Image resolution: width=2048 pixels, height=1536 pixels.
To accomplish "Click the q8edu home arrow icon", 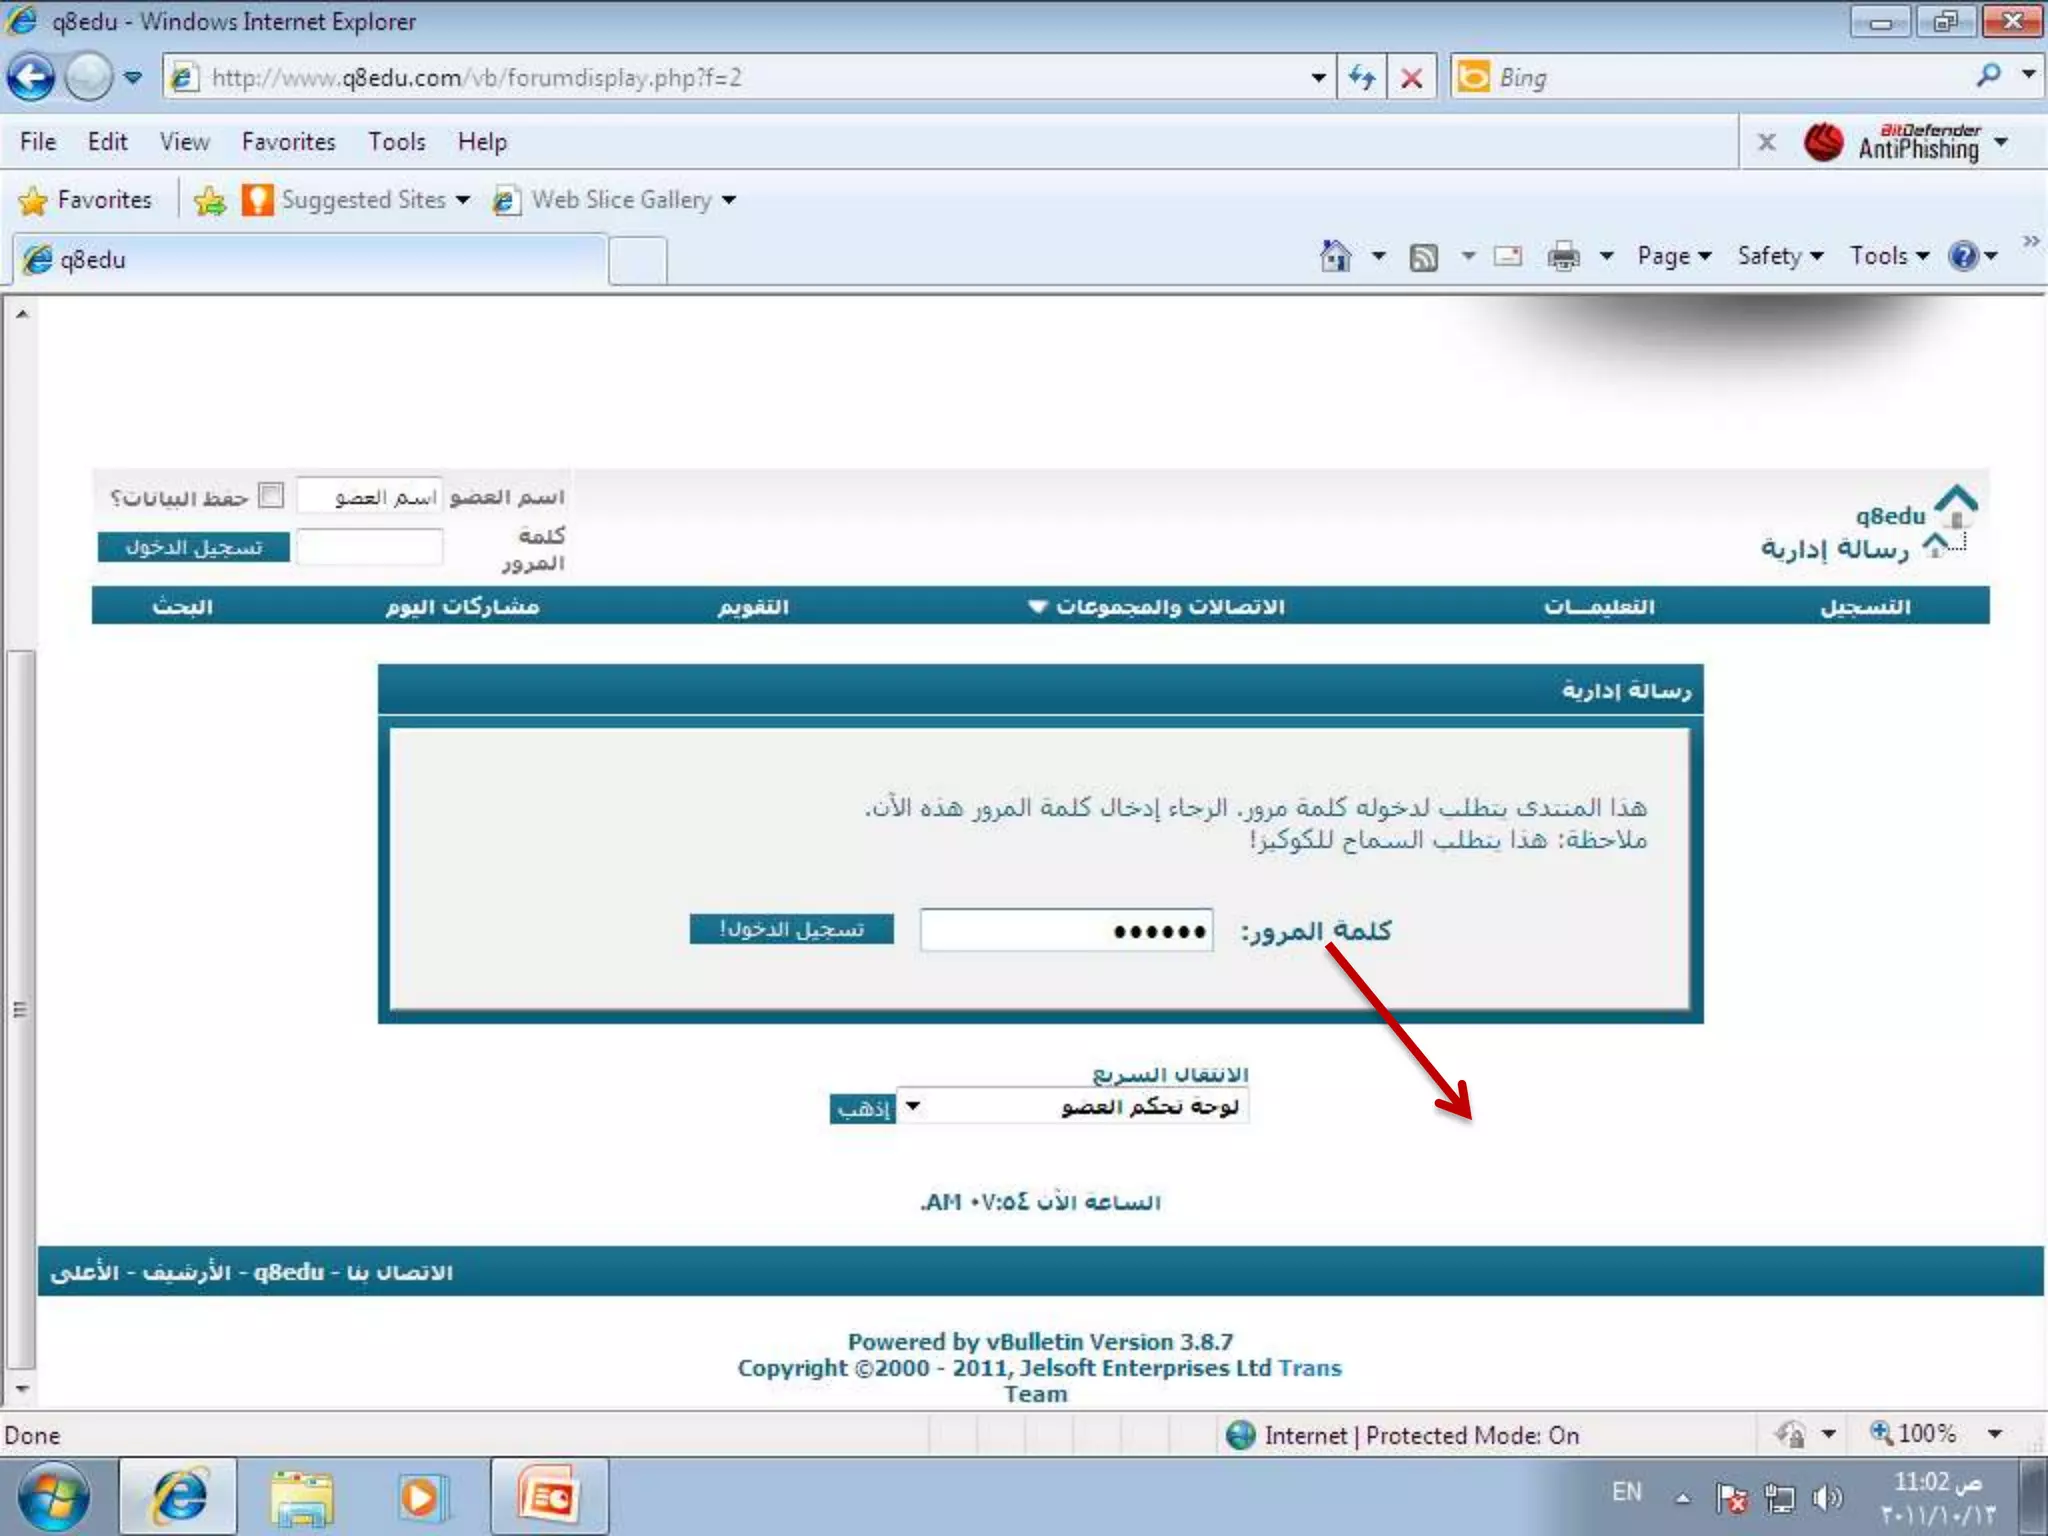I will pos(1956,505).
